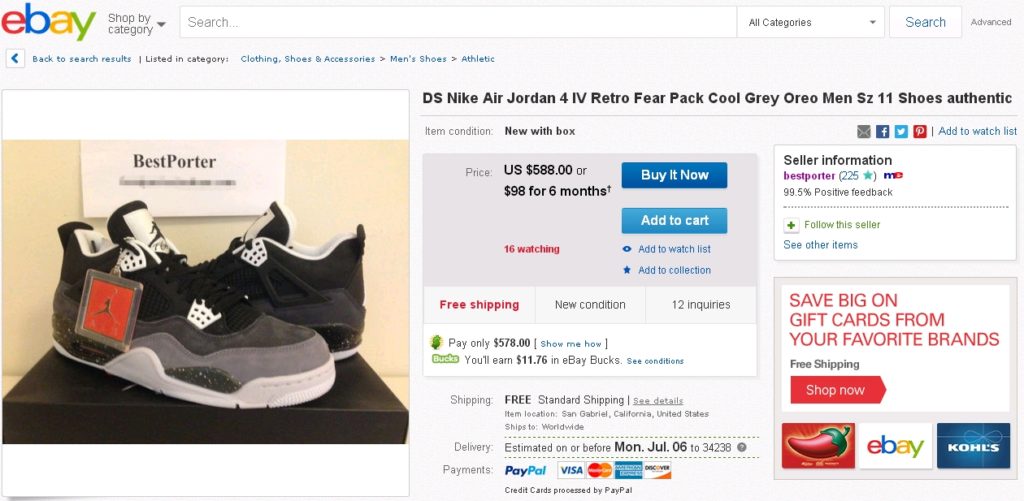Open the See other items link
The width and height of the screenshot is (1024, 501).
pos(820,245)
